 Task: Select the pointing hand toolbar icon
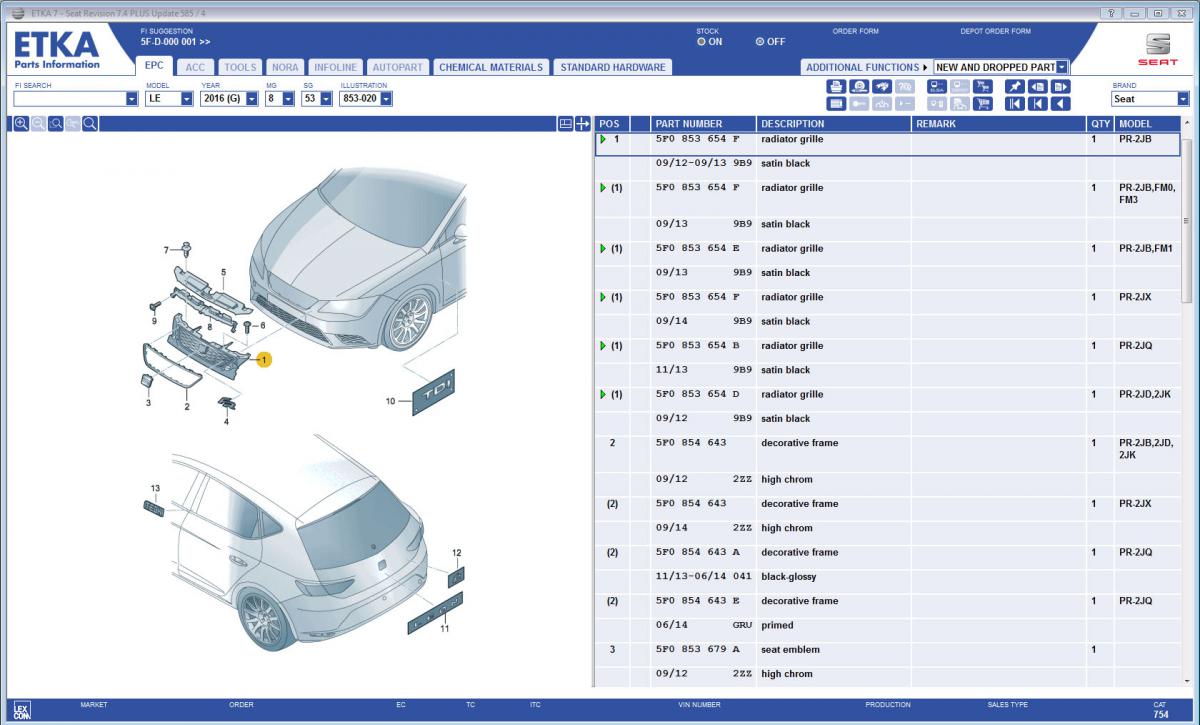point(882,86)
